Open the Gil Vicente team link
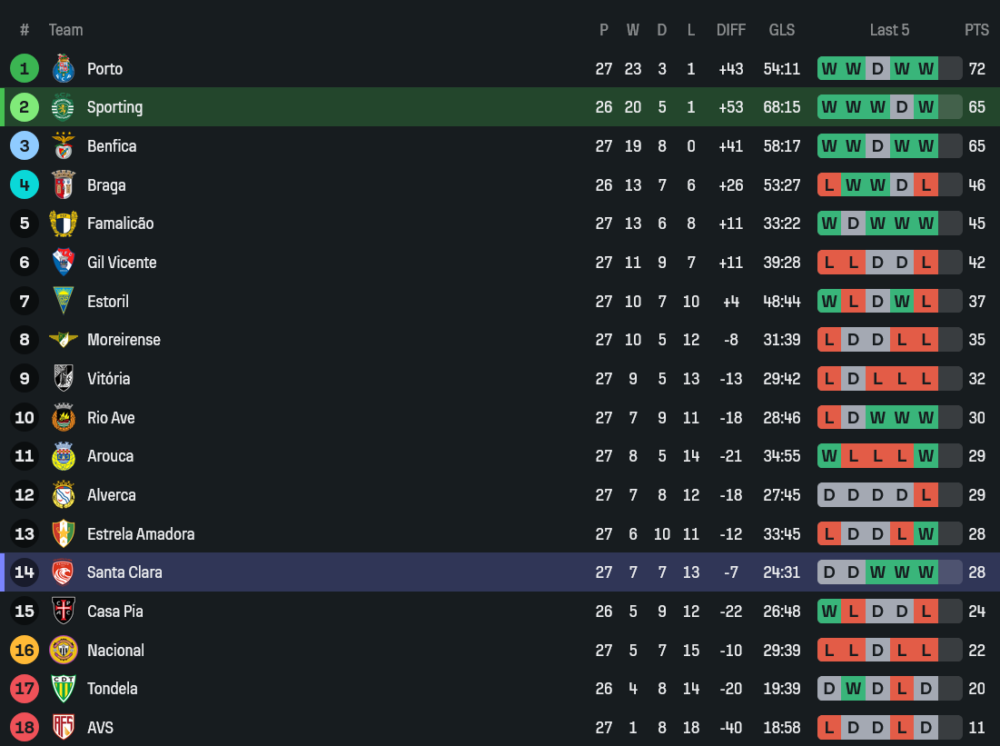Screen dimensions: 1000x746 tap(122, 262)
